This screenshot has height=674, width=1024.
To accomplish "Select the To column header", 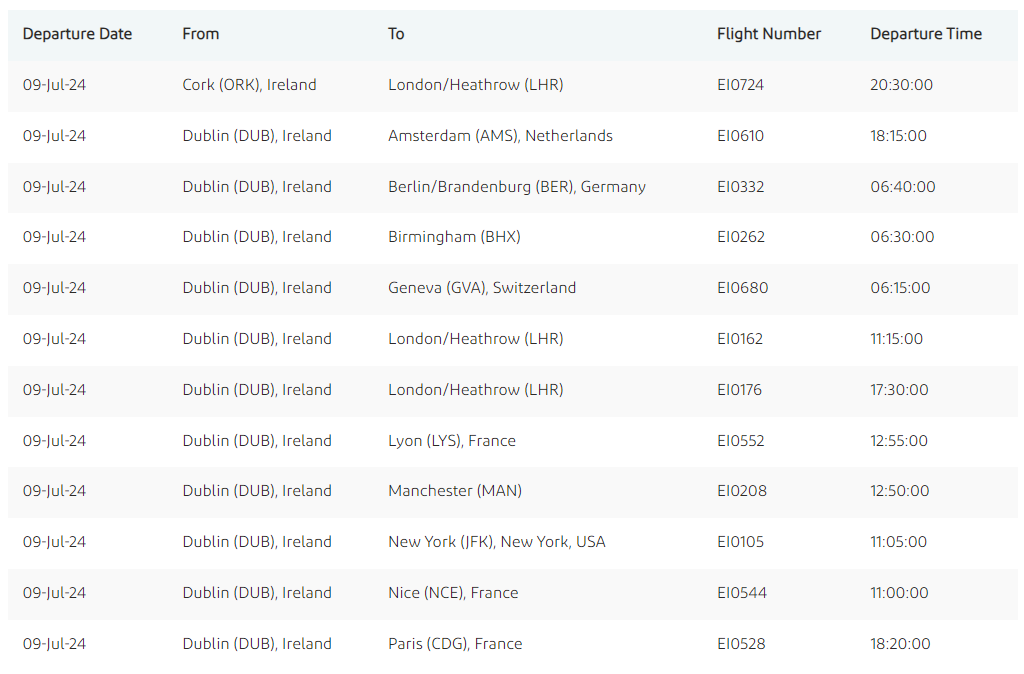I will click(396, 34).
